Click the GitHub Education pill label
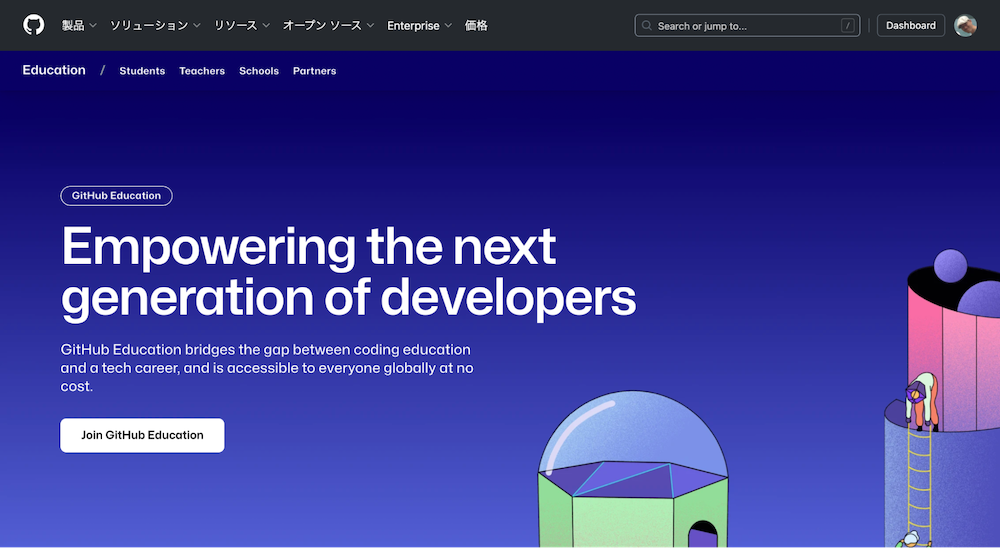Screen dimensions: 1000x548 click(116, 196)
